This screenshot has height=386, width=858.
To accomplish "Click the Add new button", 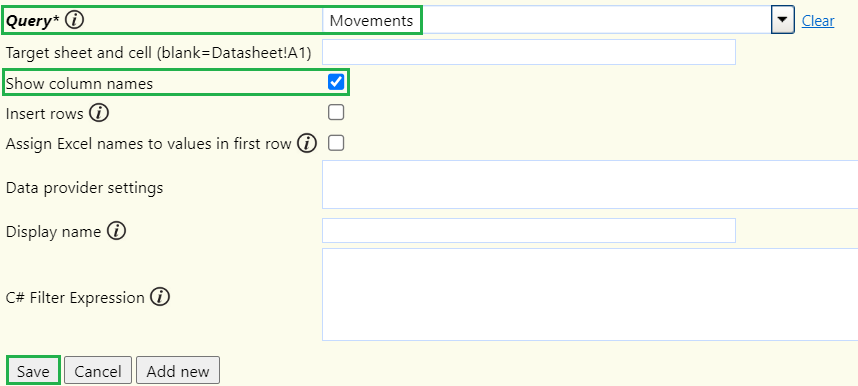I will pos(178,371).
